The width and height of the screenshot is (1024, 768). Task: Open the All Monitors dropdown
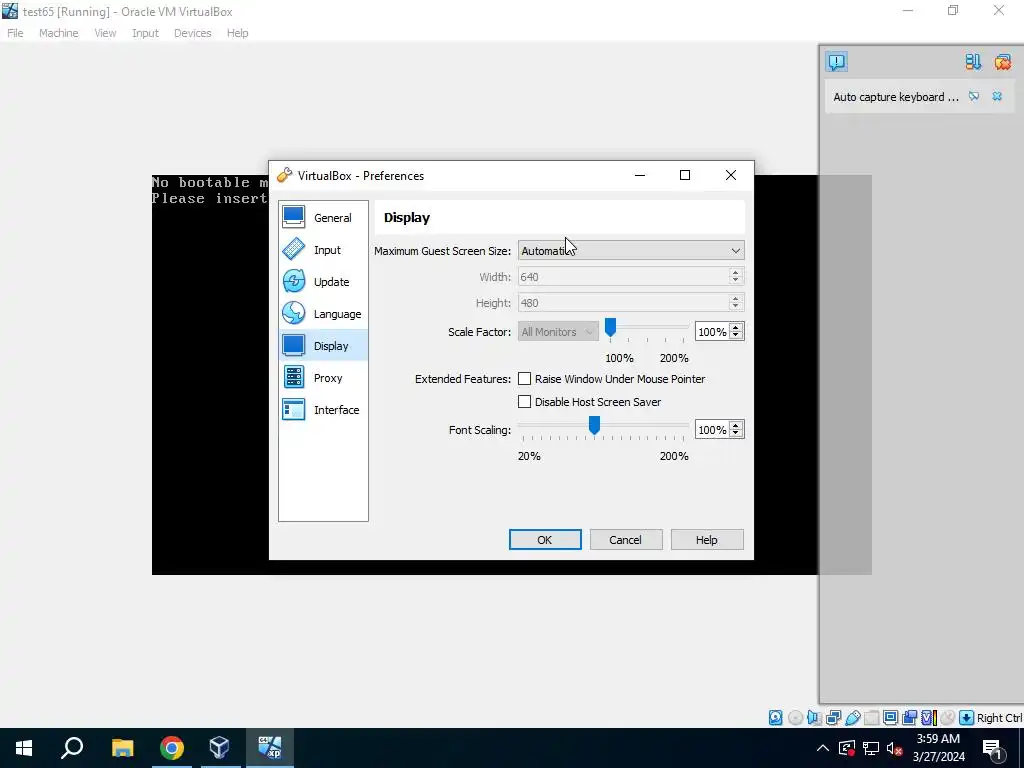(558, 332)
